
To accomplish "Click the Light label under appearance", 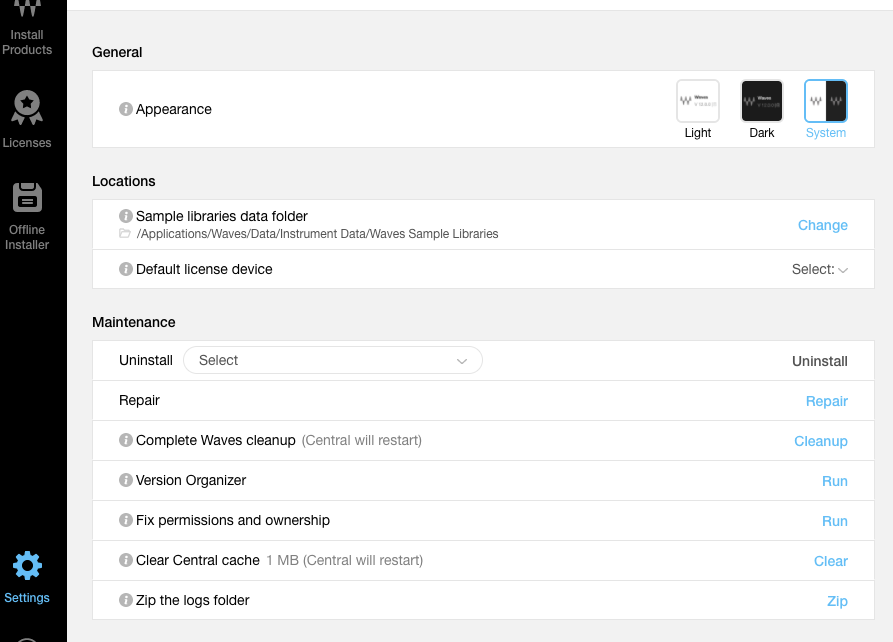I will point(698,133).
